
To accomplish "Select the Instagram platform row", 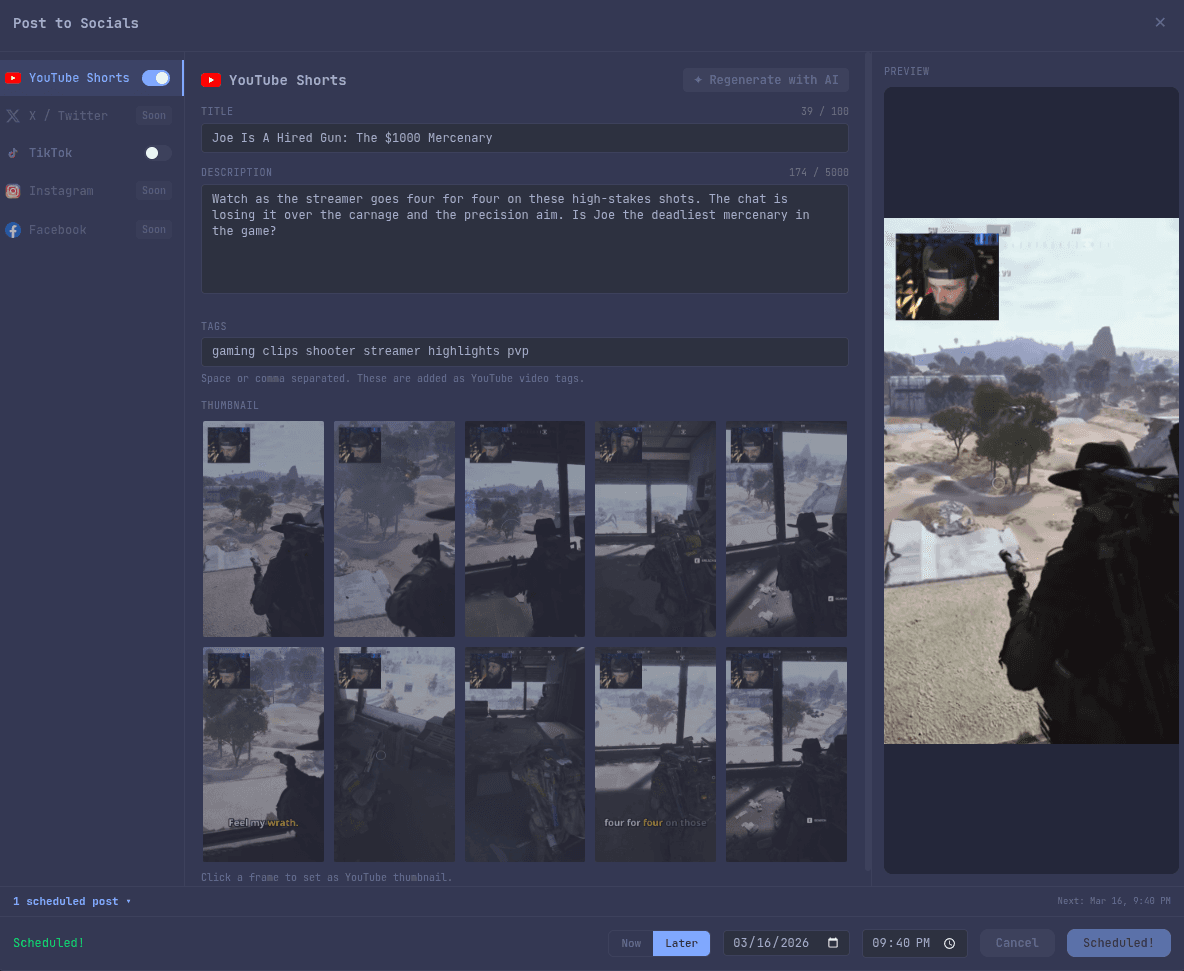I will (91, 191).
